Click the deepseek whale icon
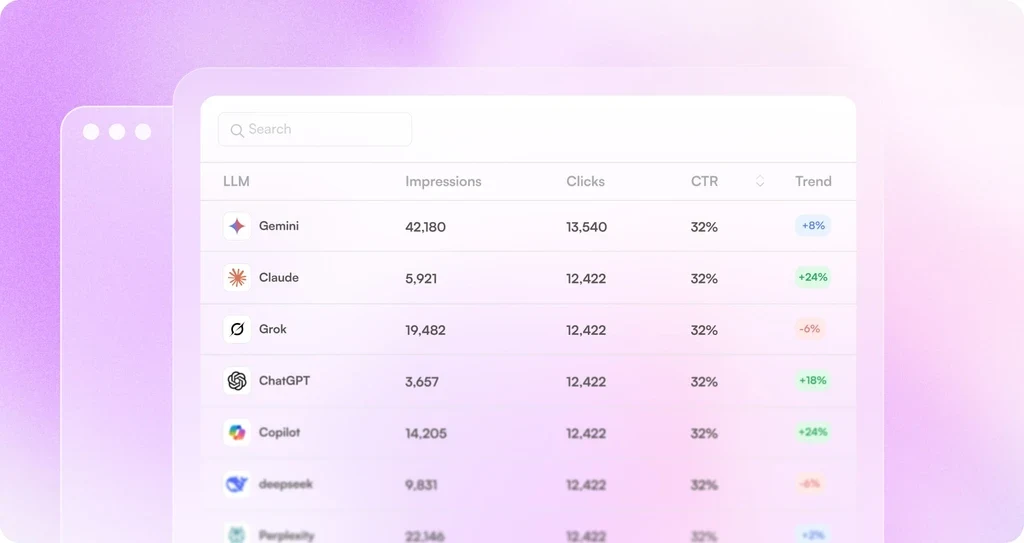 pos(237,484)
